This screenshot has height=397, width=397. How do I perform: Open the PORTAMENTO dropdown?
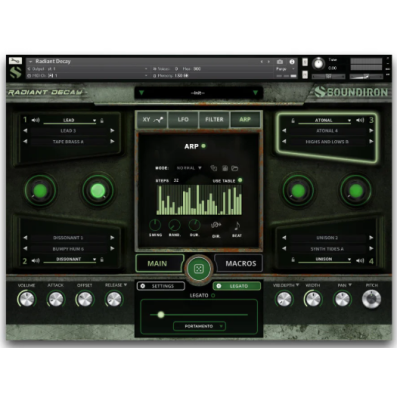pos(199,326)
